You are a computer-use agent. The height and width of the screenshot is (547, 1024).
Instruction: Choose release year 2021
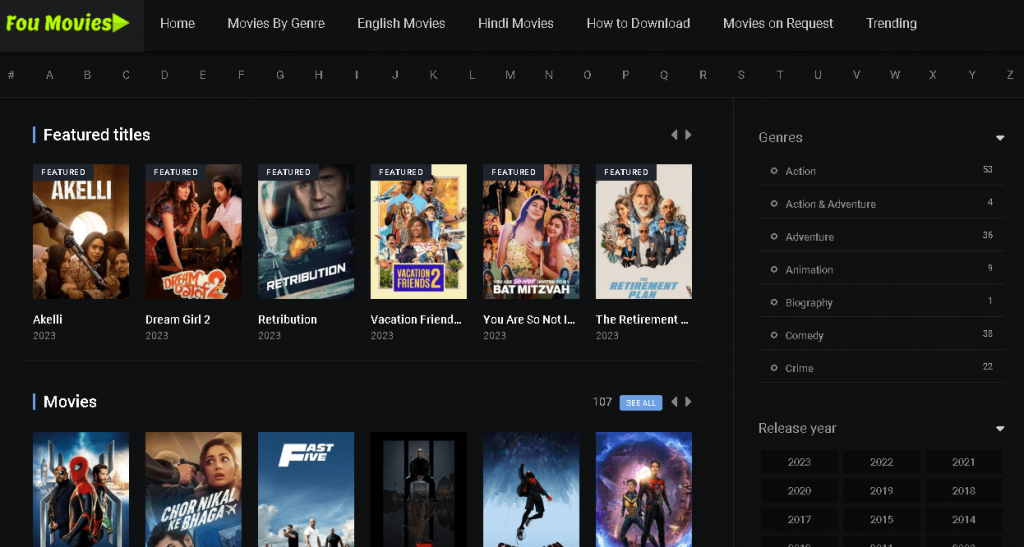[964, 462]
